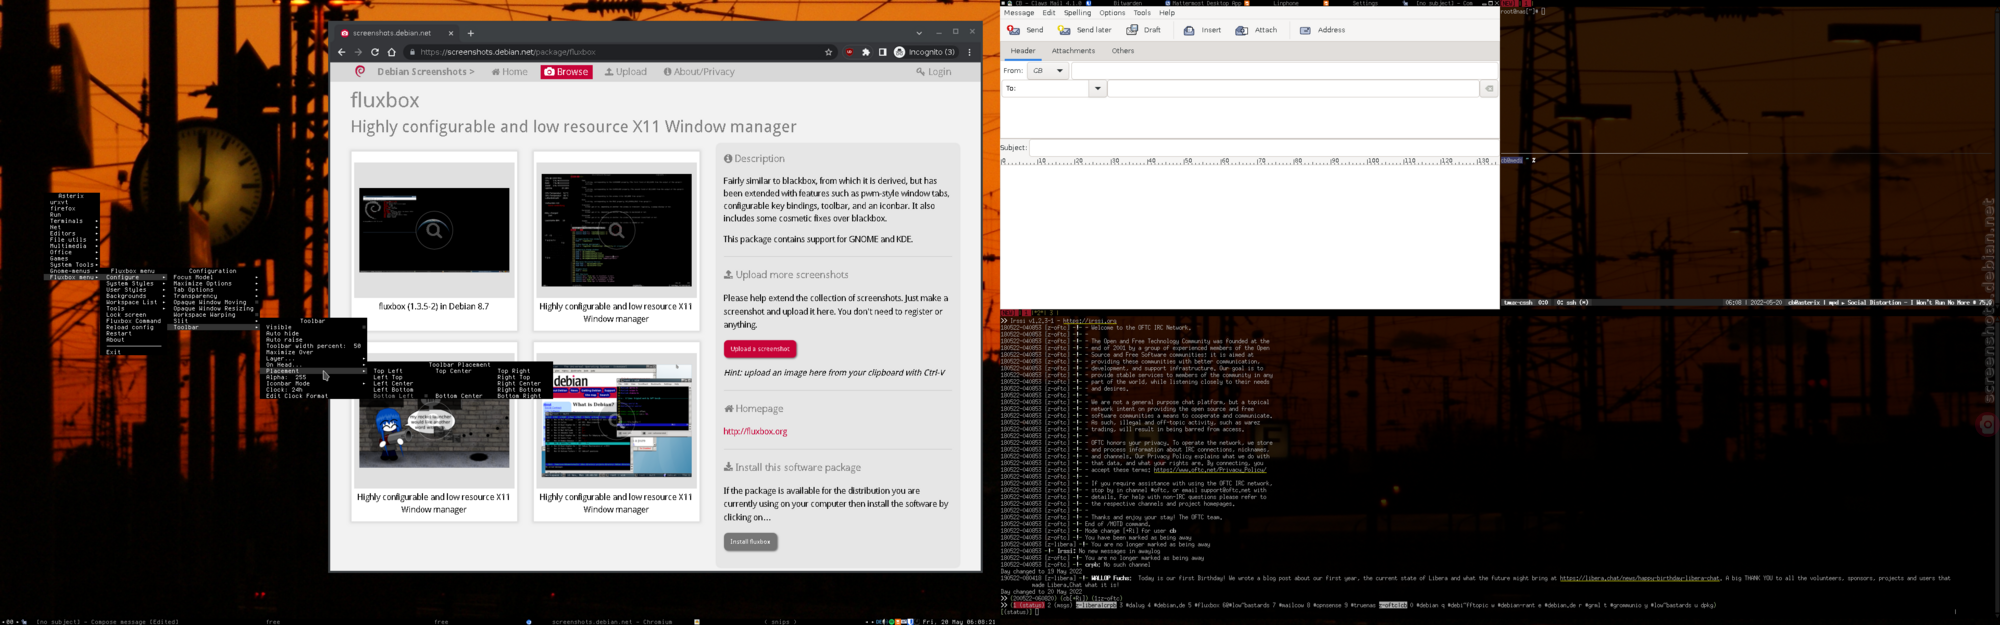This screenshot has width=2000, height=625.
Task: Expand Iconbar Mode submenu
Action: pos(314,383)
